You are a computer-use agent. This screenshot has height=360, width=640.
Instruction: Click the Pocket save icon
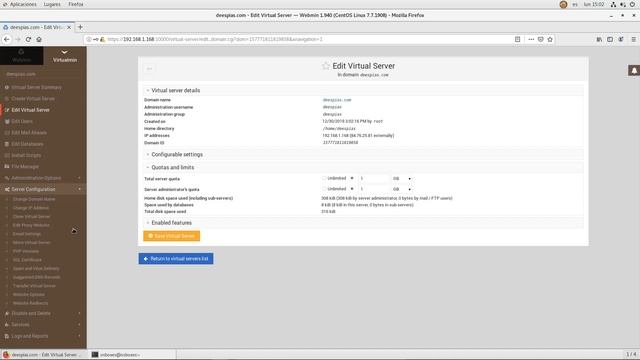(x=540, y=40)
